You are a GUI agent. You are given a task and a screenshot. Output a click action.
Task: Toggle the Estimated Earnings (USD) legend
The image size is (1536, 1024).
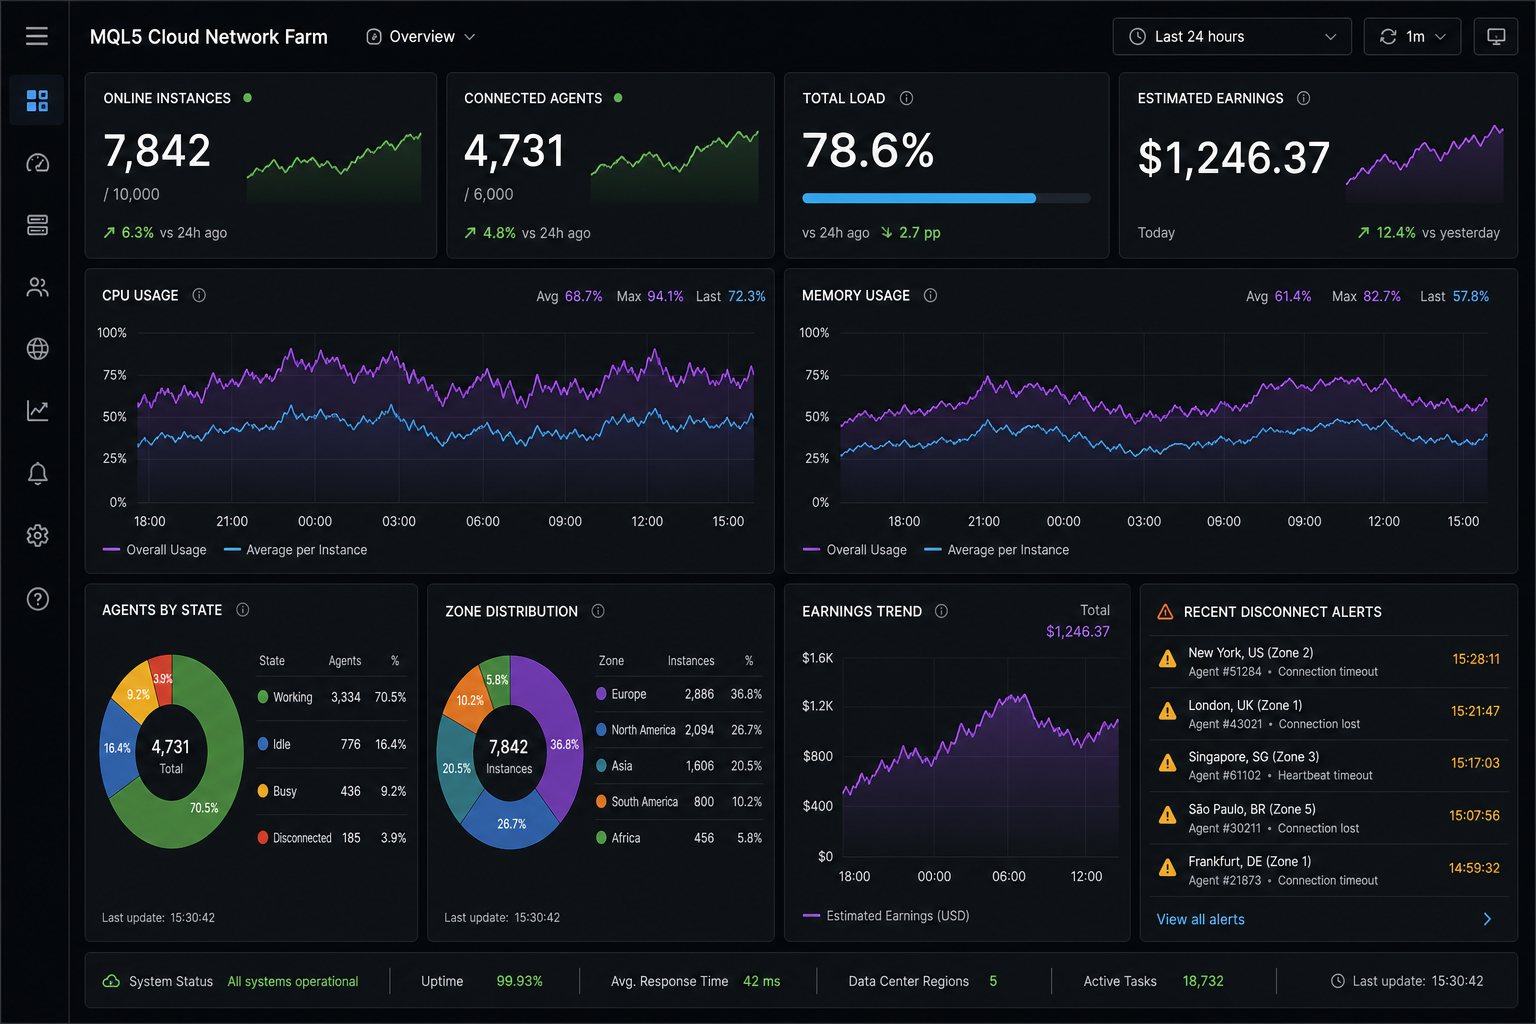[886, 916]
